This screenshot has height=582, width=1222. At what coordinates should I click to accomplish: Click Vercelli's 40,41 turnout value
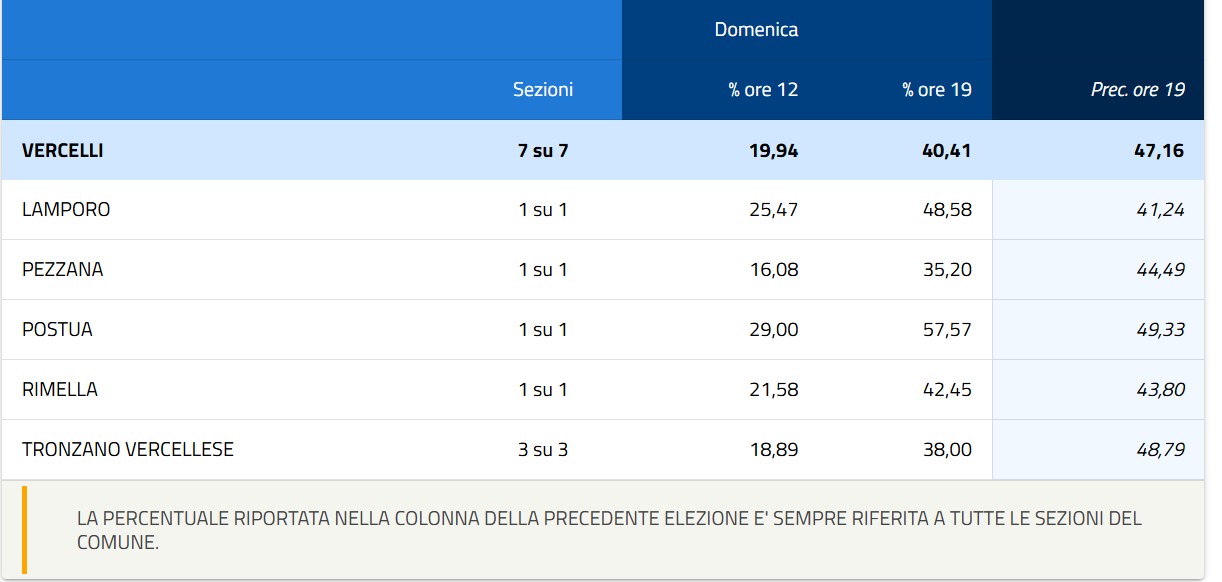pos(946,151)
